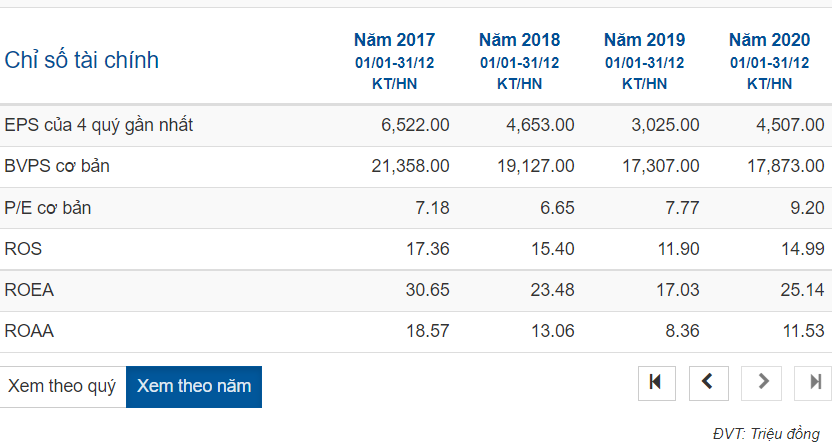Click ROS value 11.90
Viewport: 837px width, 448px height.
pyautogui.click(x=678, y=249)
